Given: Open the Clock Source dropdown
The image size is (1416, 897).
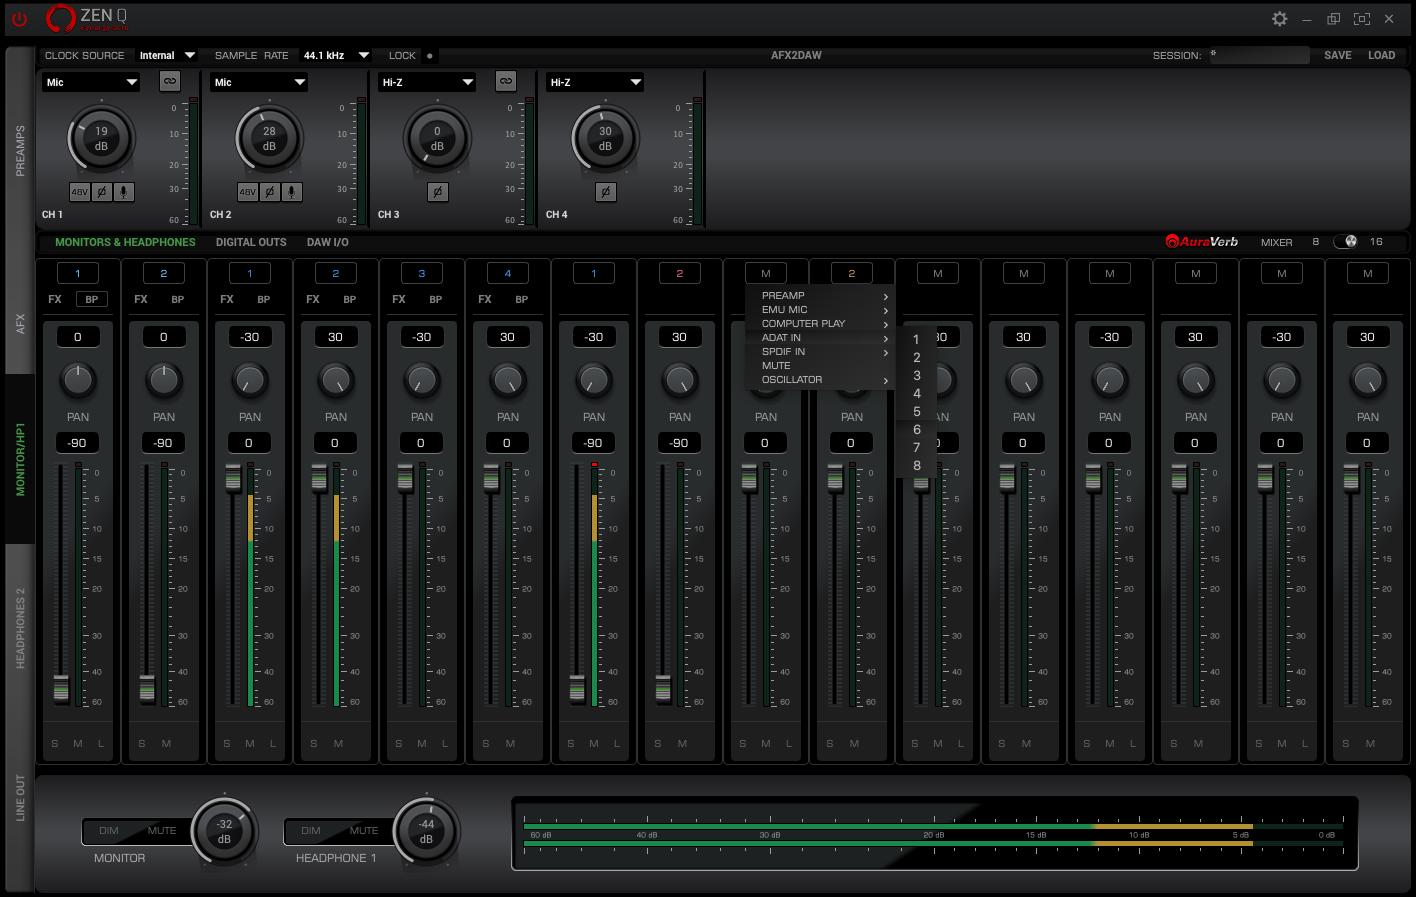Looking at the screenshot, I should [166, 56].
